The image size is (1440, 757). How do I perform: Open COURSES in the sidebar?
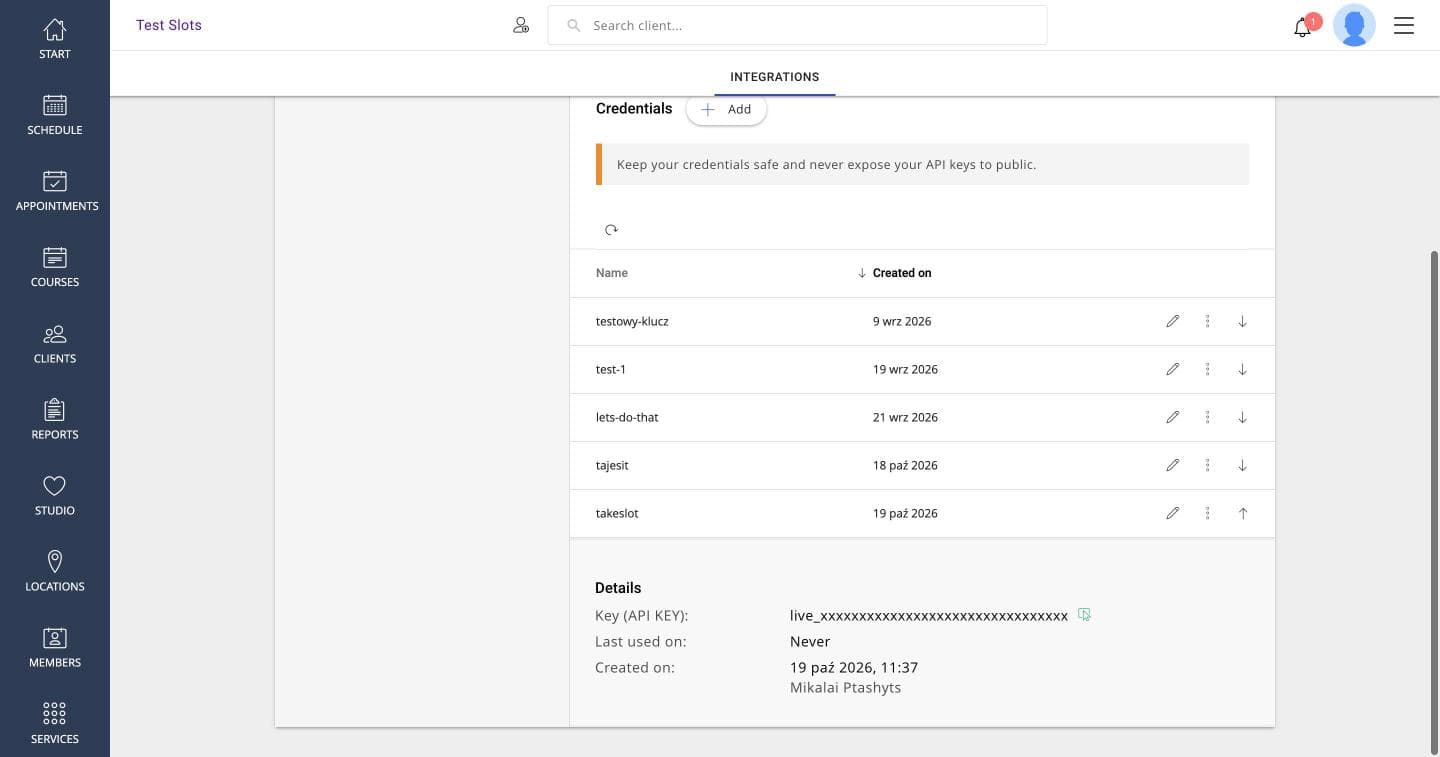tap(55, 267)
